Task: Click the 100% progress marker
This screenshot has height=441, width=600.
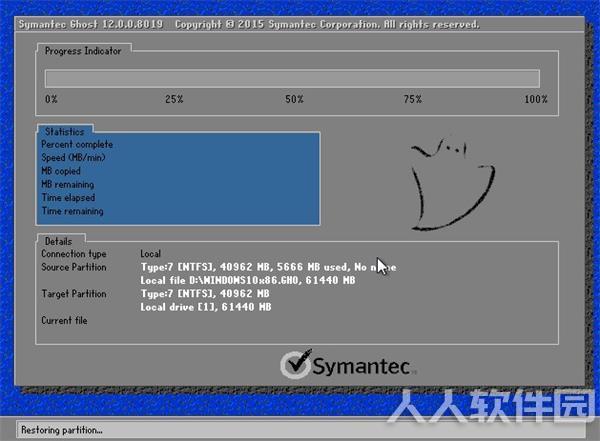Action: coord(536,99)
